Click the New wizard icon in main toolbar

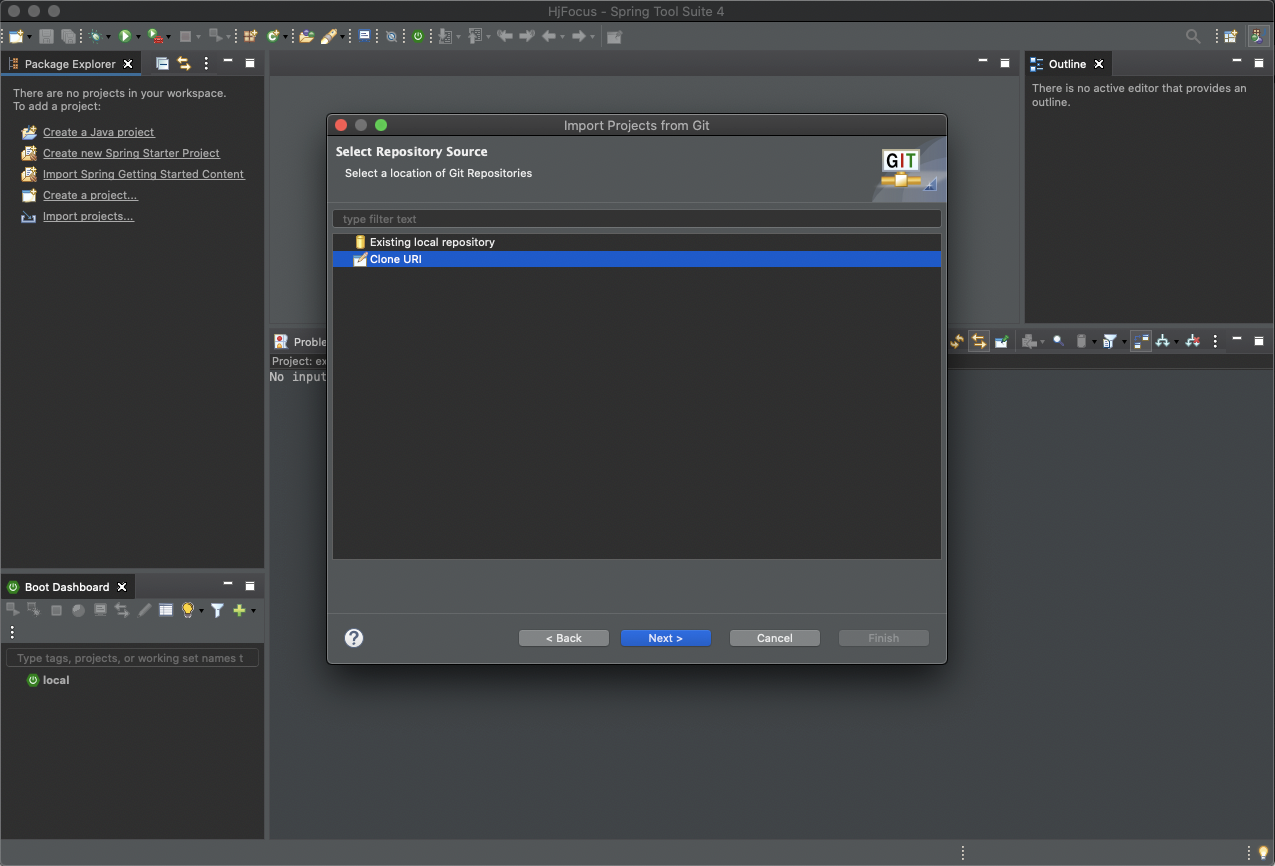pyautogui.click(x=16, y=36)
